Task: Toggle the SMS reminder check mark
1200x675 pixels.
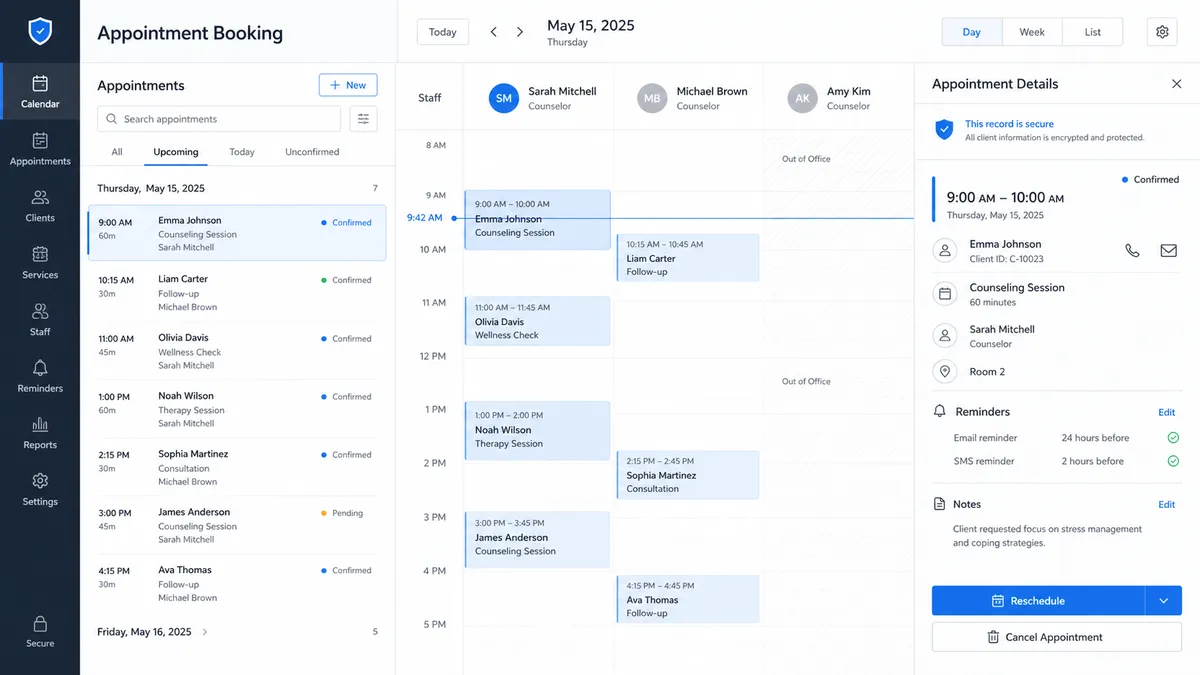Action: (1173, 461)
